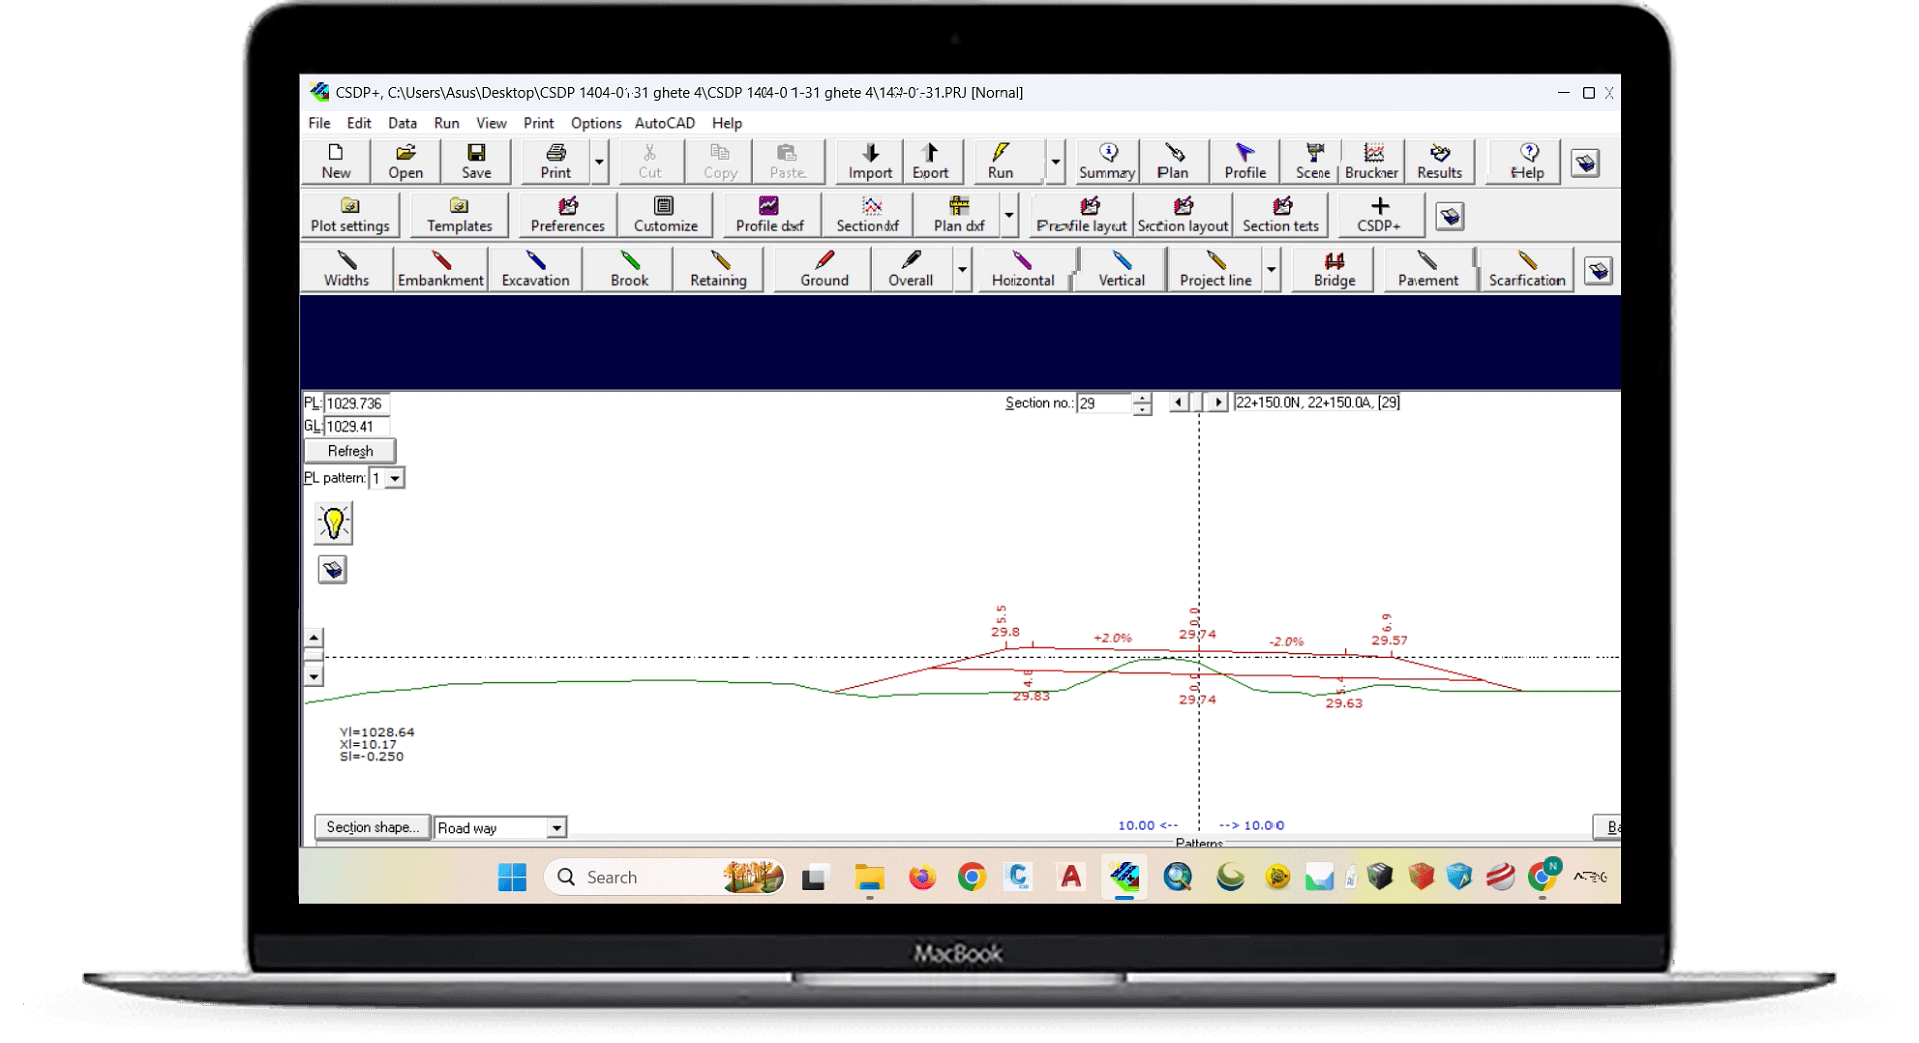Open the Profile view tool
Image resolution: width=1919 pixels, height=1043 pixels.
pyautogui.click(x=1244, y=161)
